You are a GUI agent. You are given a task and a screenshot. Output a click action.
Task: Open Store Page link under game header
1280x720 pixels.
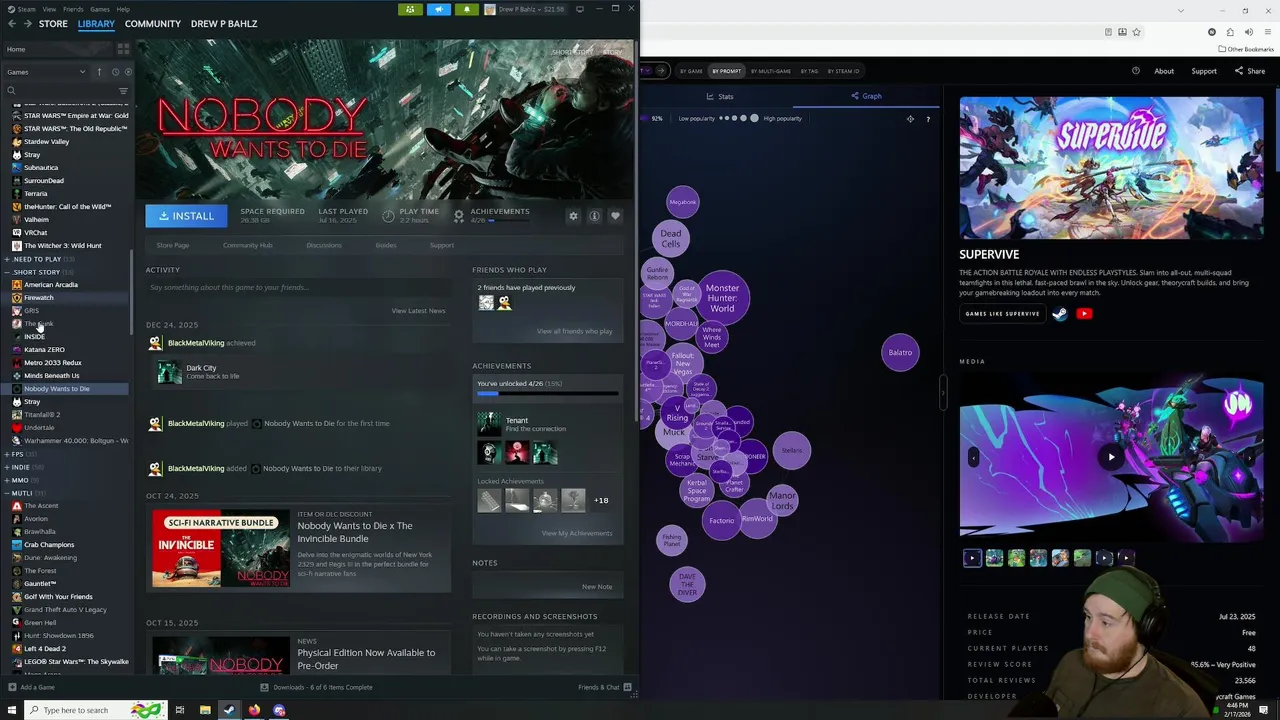click(172, 245)
